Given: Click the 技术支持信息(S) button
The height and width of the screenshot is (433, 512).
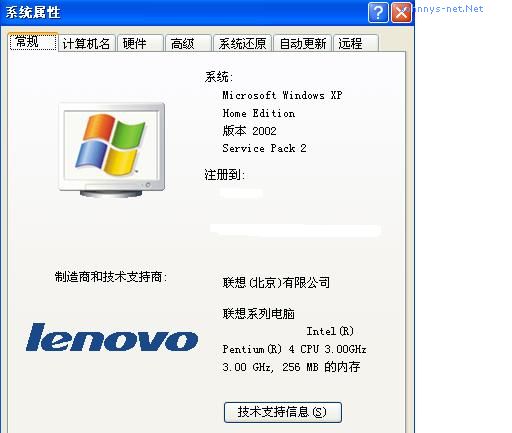Looking at the screenshot, I should [283, 412].
